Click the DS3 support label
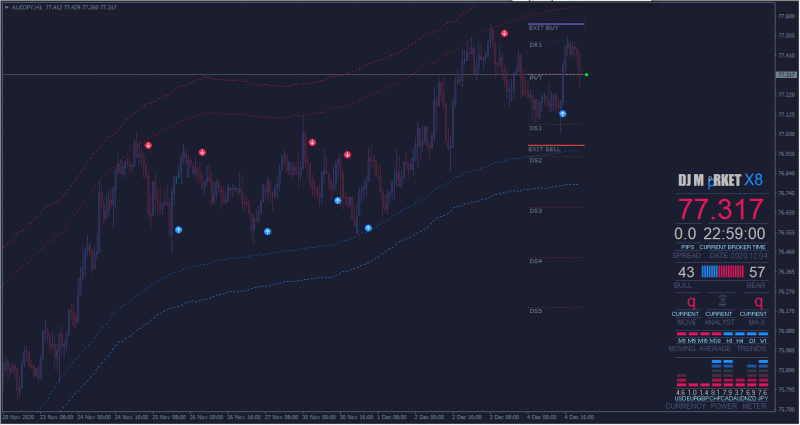 coord(535,211)
